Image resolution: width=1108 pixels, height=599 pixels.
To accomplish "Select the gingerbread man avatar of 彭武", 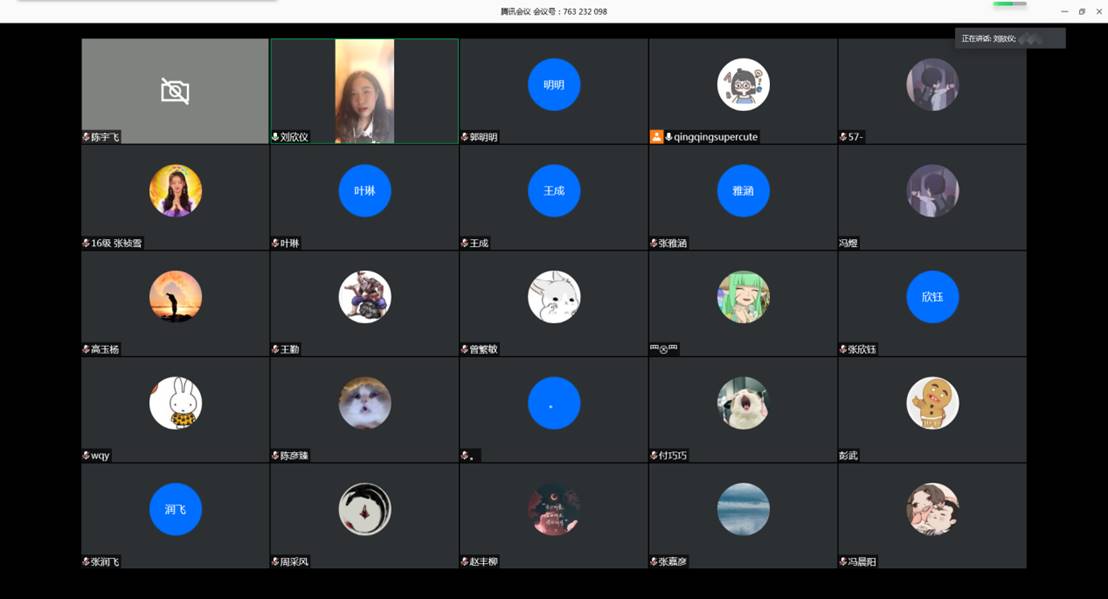I will coord(932,403).
